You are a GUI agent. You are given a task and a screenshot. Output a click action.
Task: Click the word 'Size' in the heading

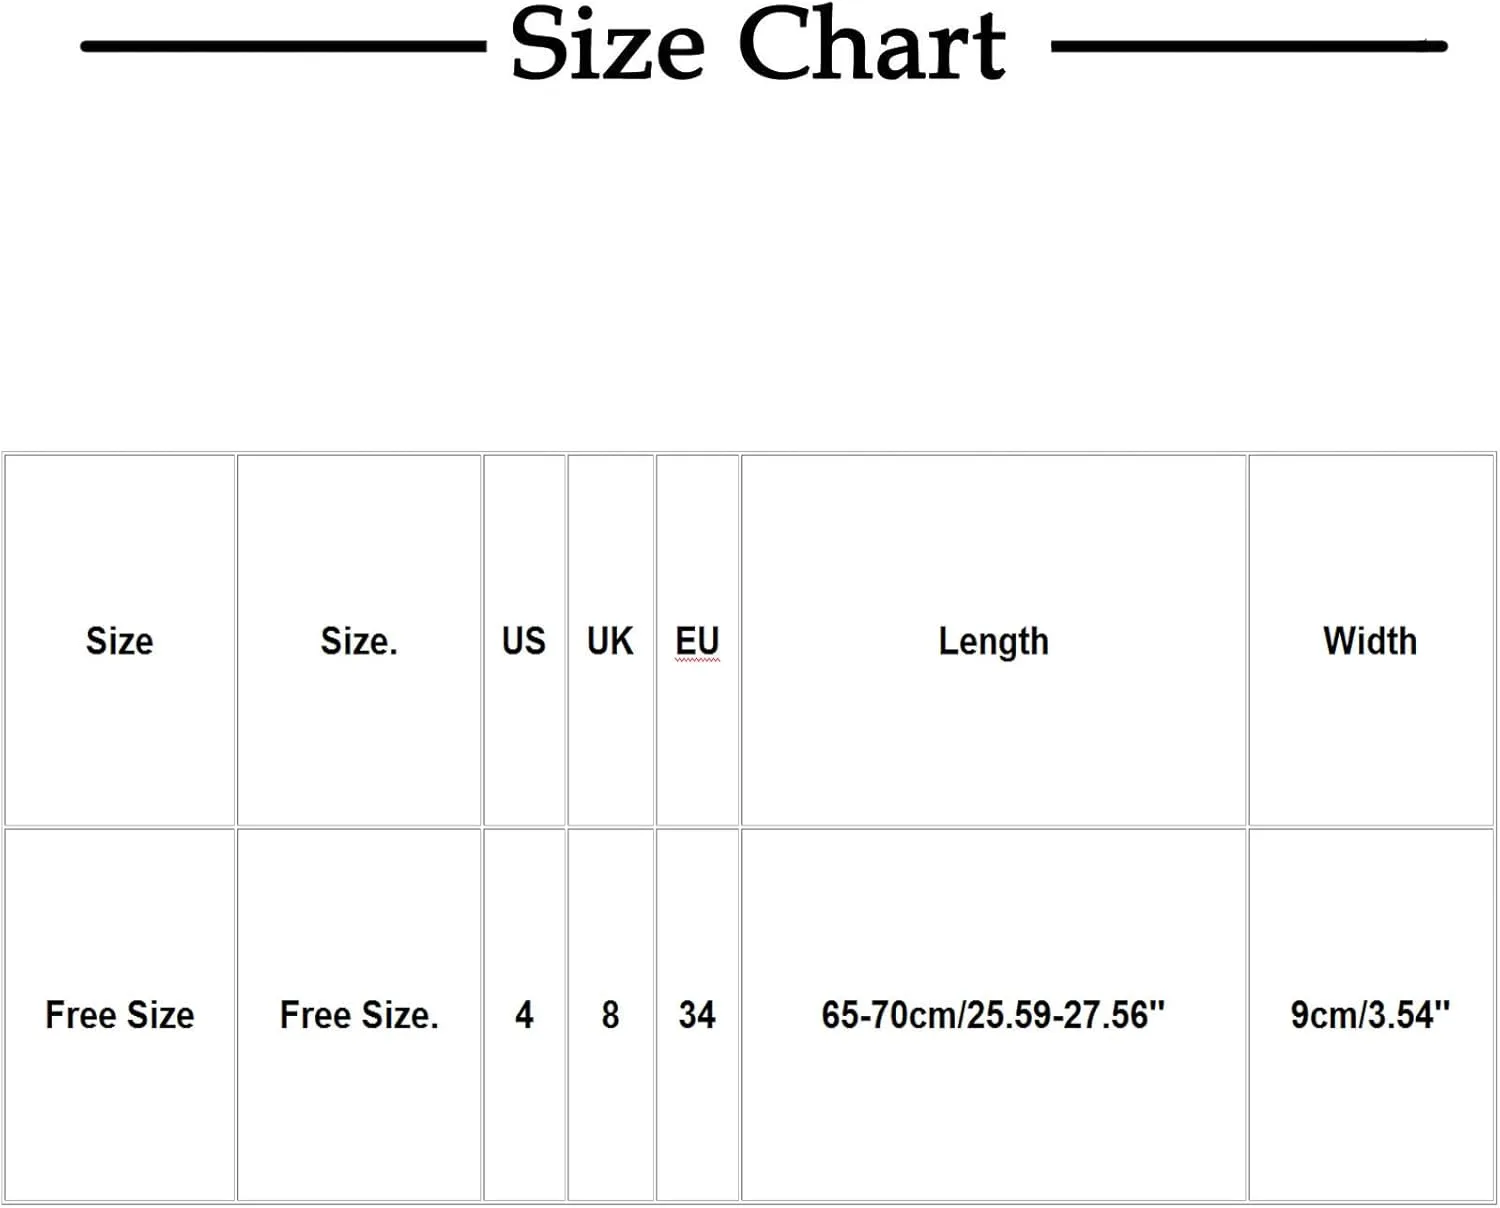pyautogui.click(x=608, y=45)
